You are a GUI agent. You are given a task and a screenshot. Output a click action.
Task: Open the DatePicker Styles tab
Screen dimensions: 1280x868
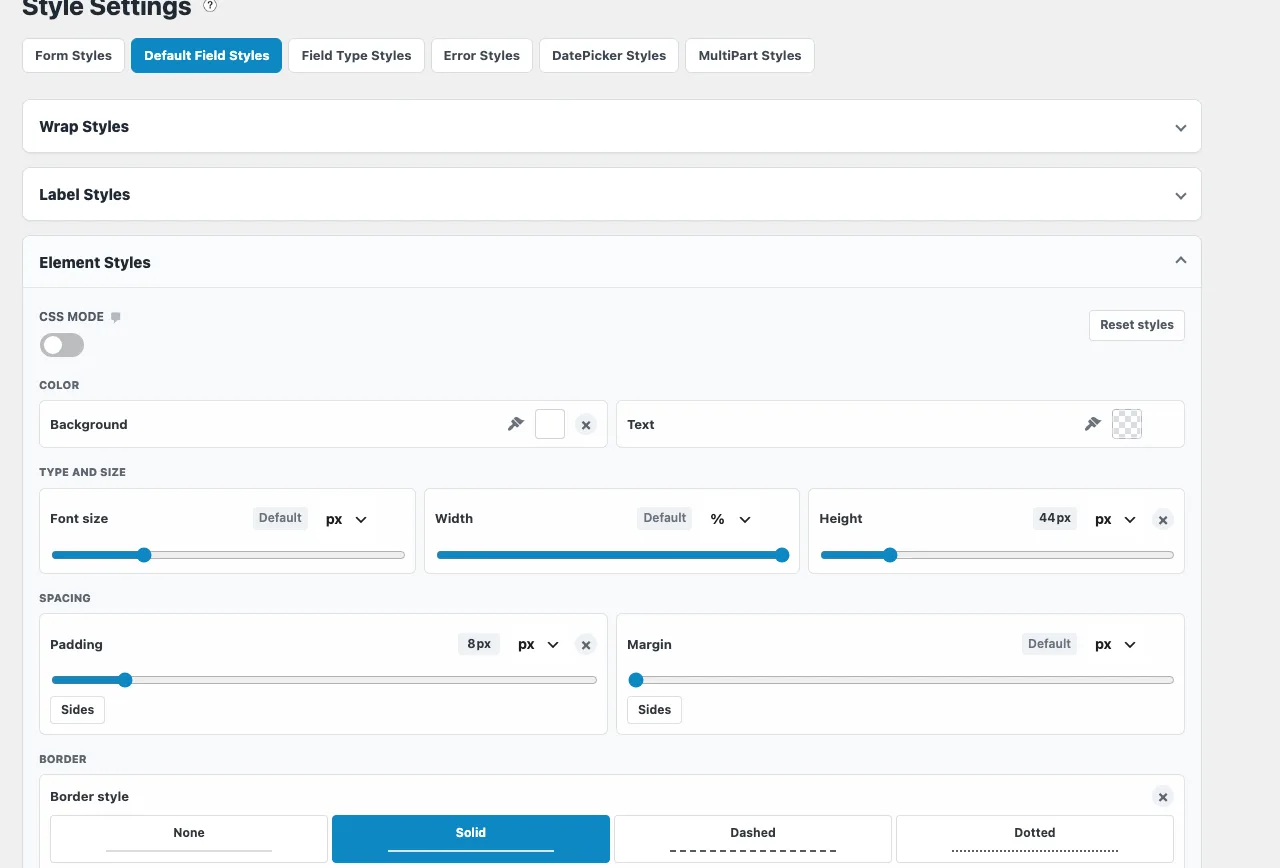pyautogui.click(x=609, y=56)
